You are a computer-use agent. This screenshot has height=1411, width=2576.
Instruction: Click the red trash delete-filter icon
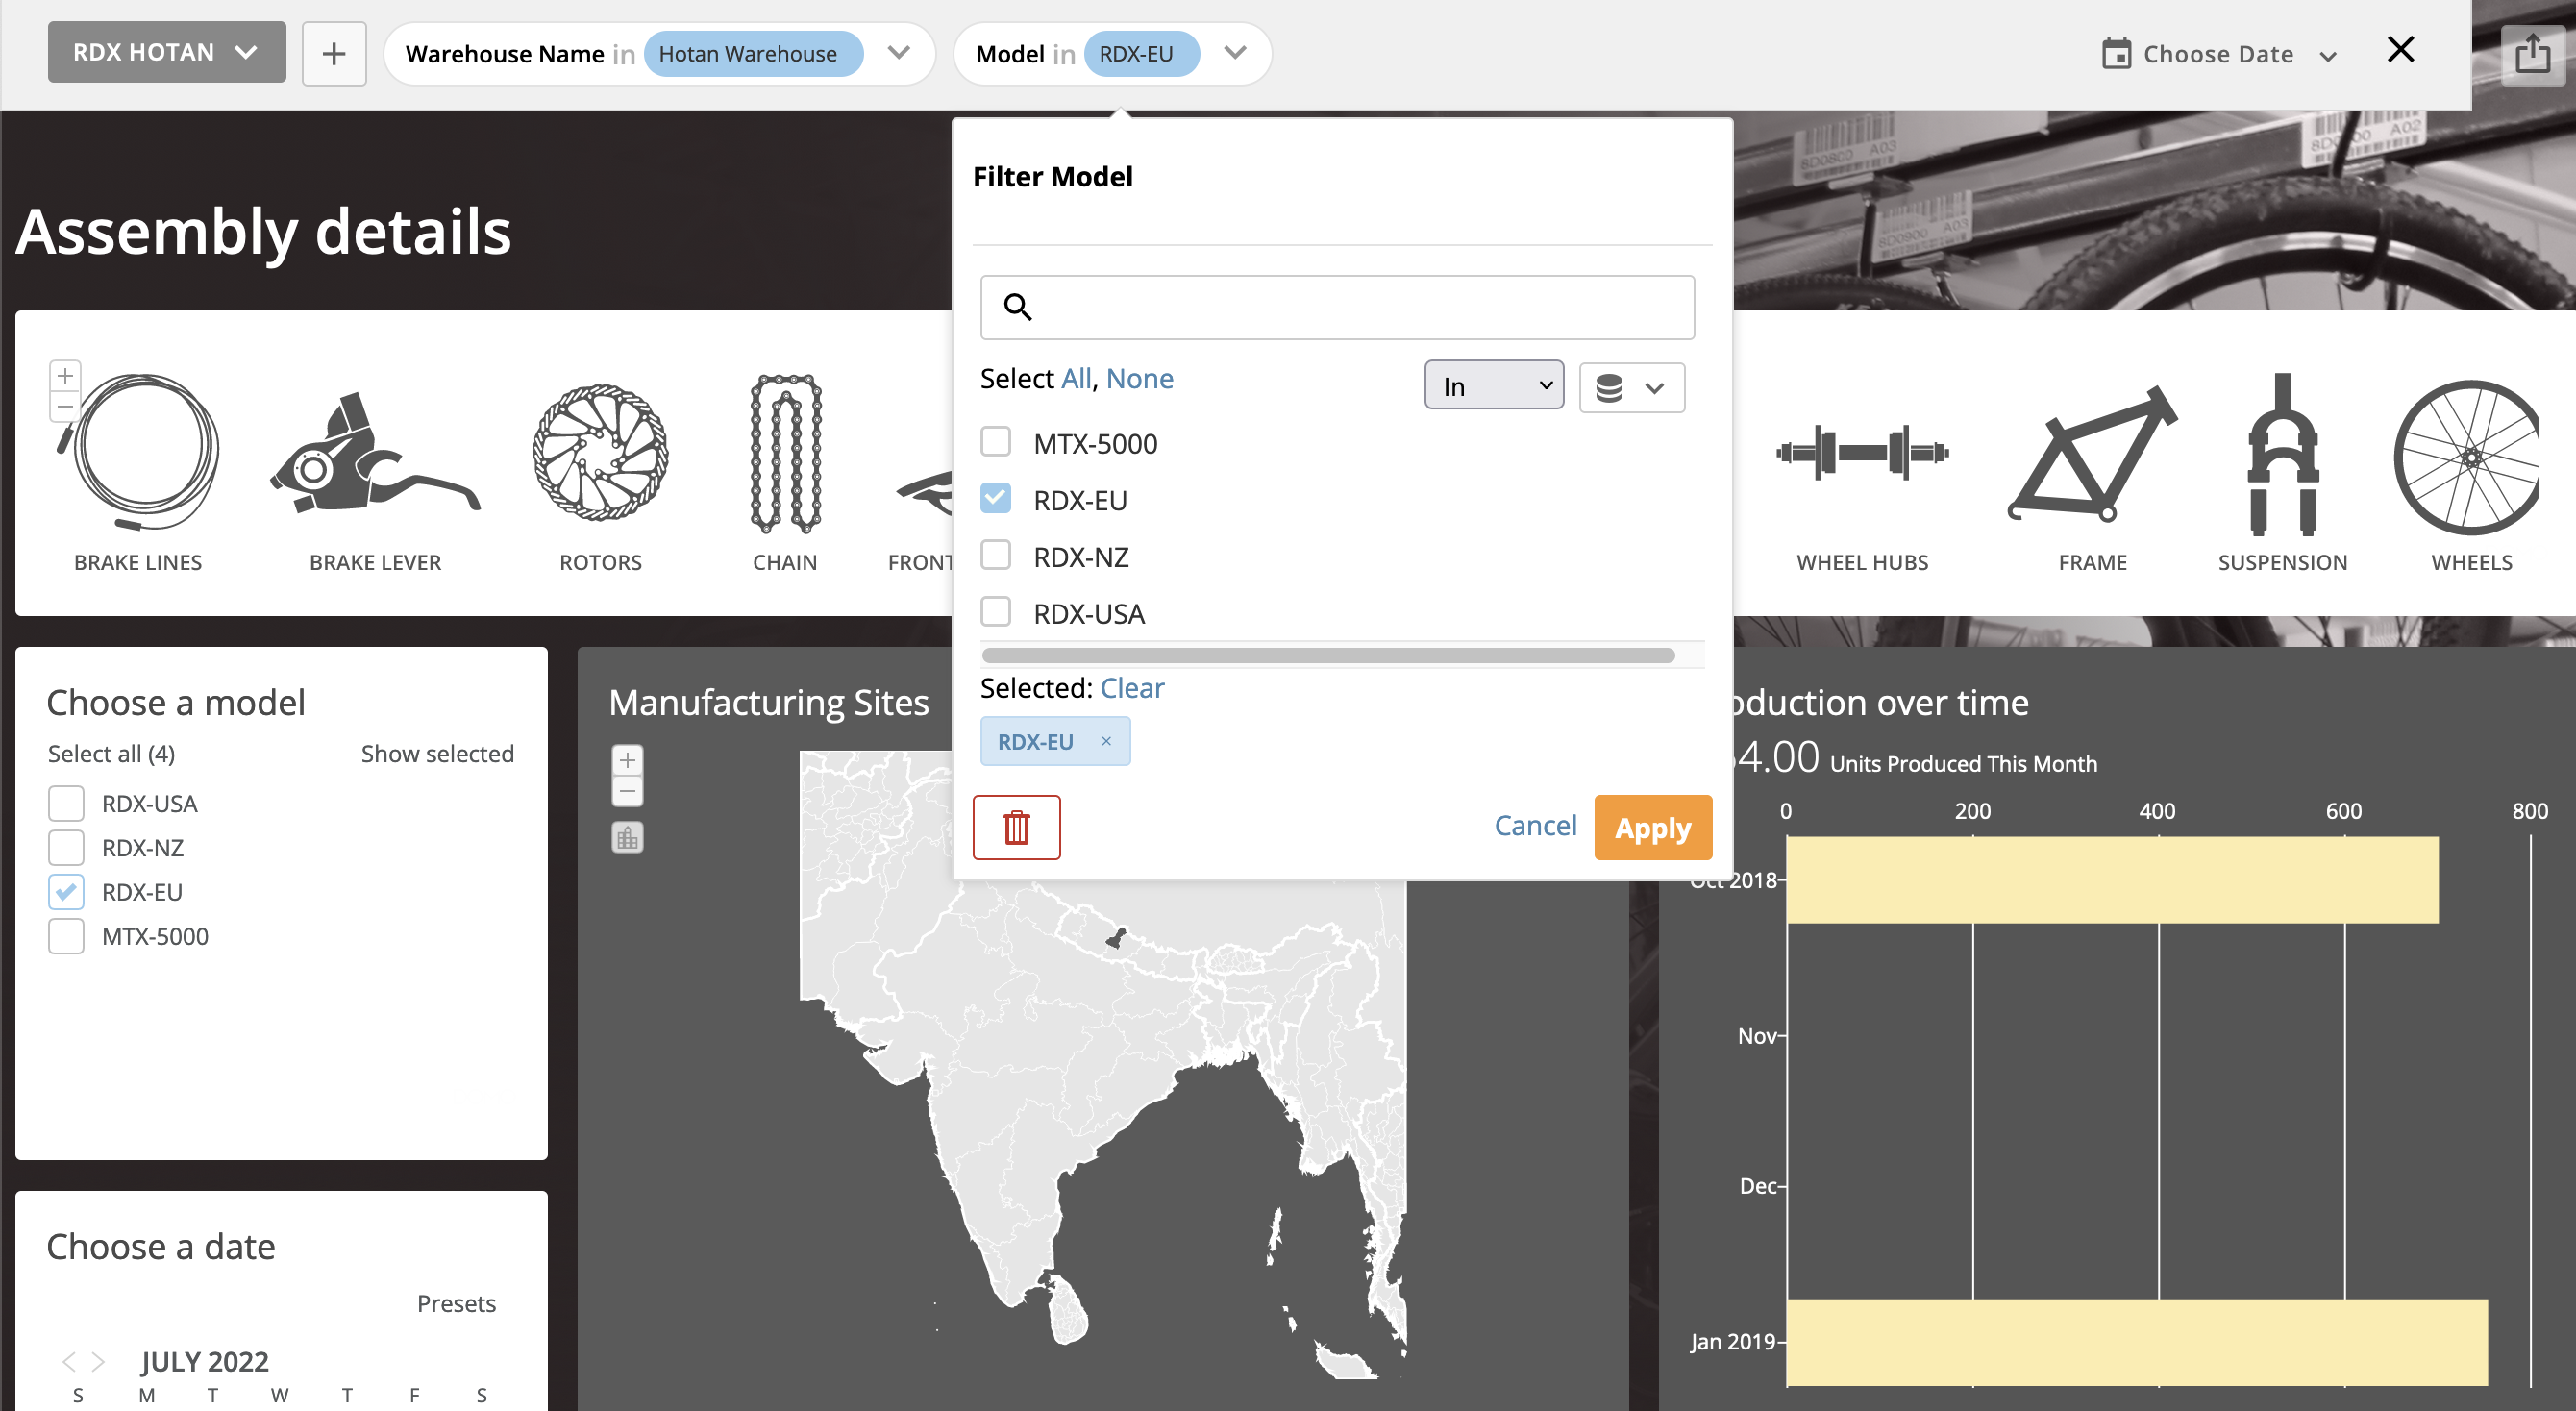(x=1016, y=827)
